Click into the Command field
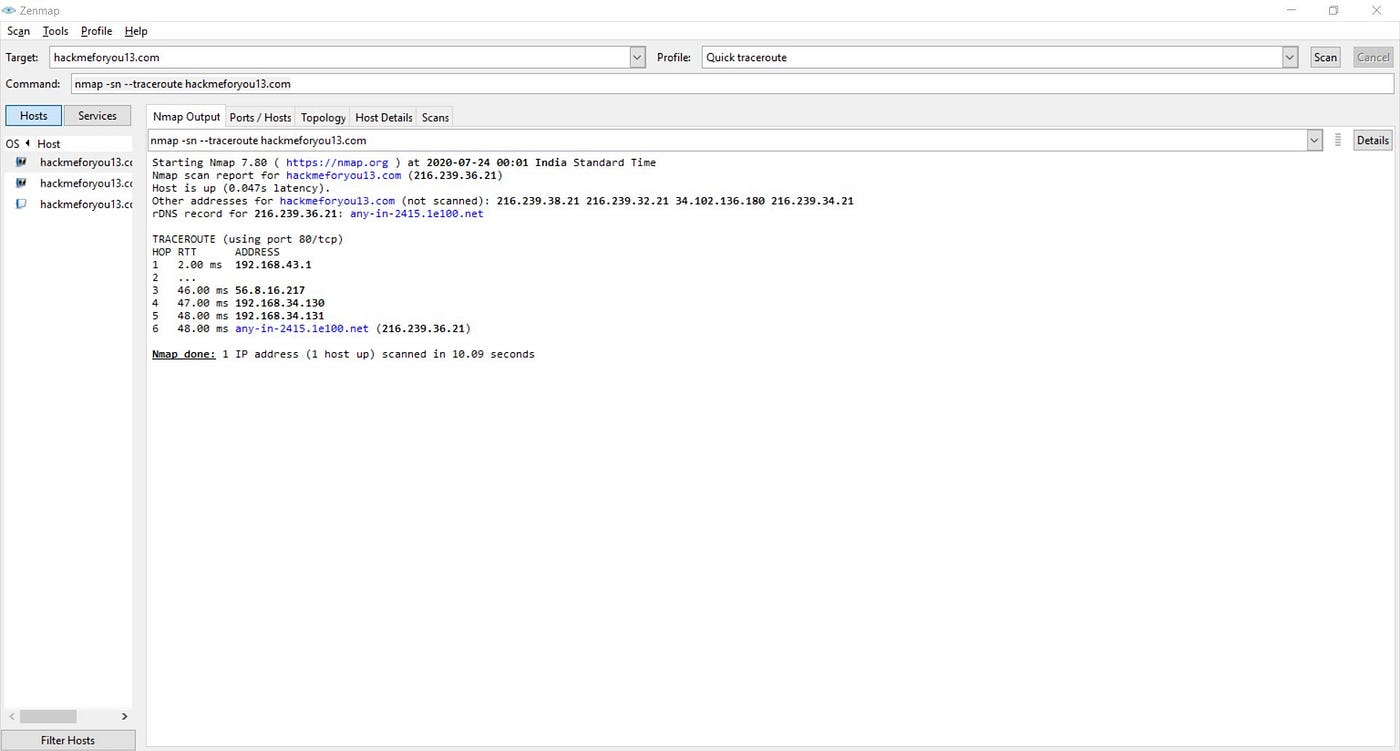Viewport: 1400px width, 751px height. pyautogui.click(x=731, y=84)
